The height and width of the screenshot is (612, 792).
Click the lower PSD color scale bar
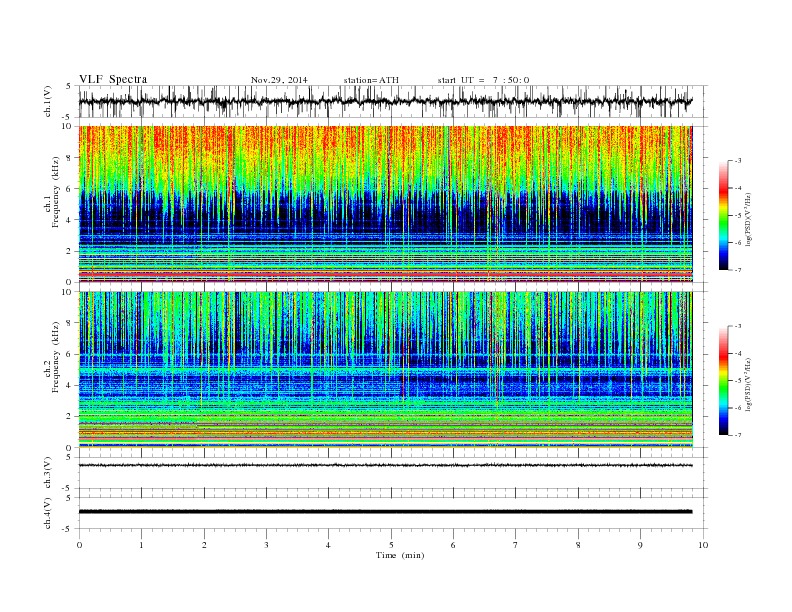(724, 380)
